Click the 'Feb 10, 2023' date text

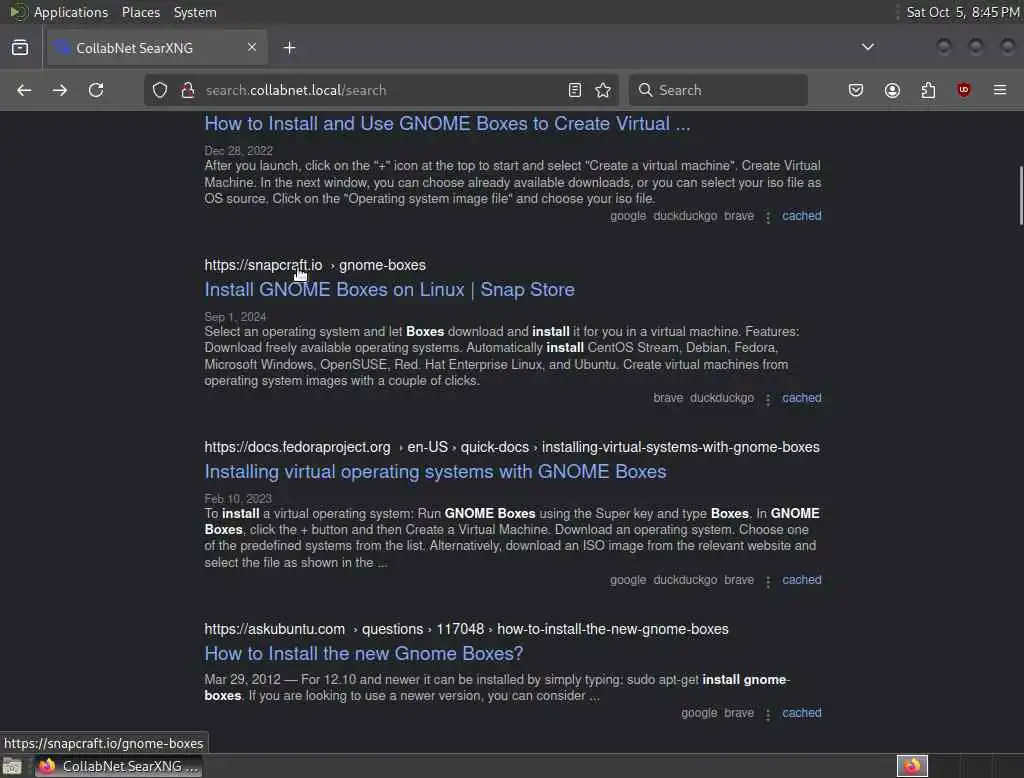238,498
